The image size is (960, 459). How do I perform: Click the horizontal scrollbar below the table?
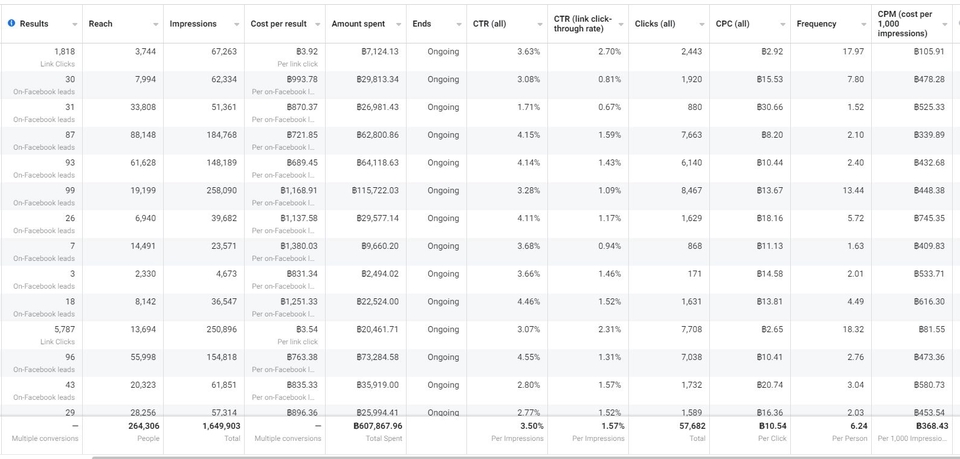pos(500,456)
